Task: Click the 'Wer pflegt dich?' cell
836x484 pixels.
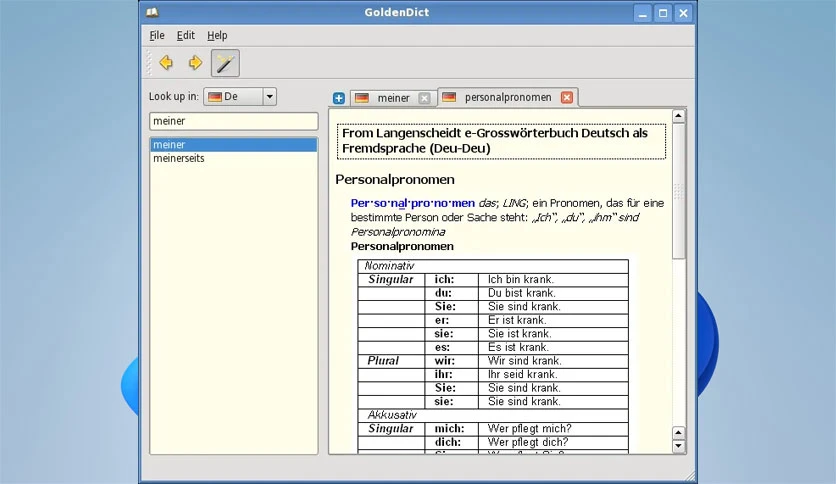Action: click(x=553, y=442)
